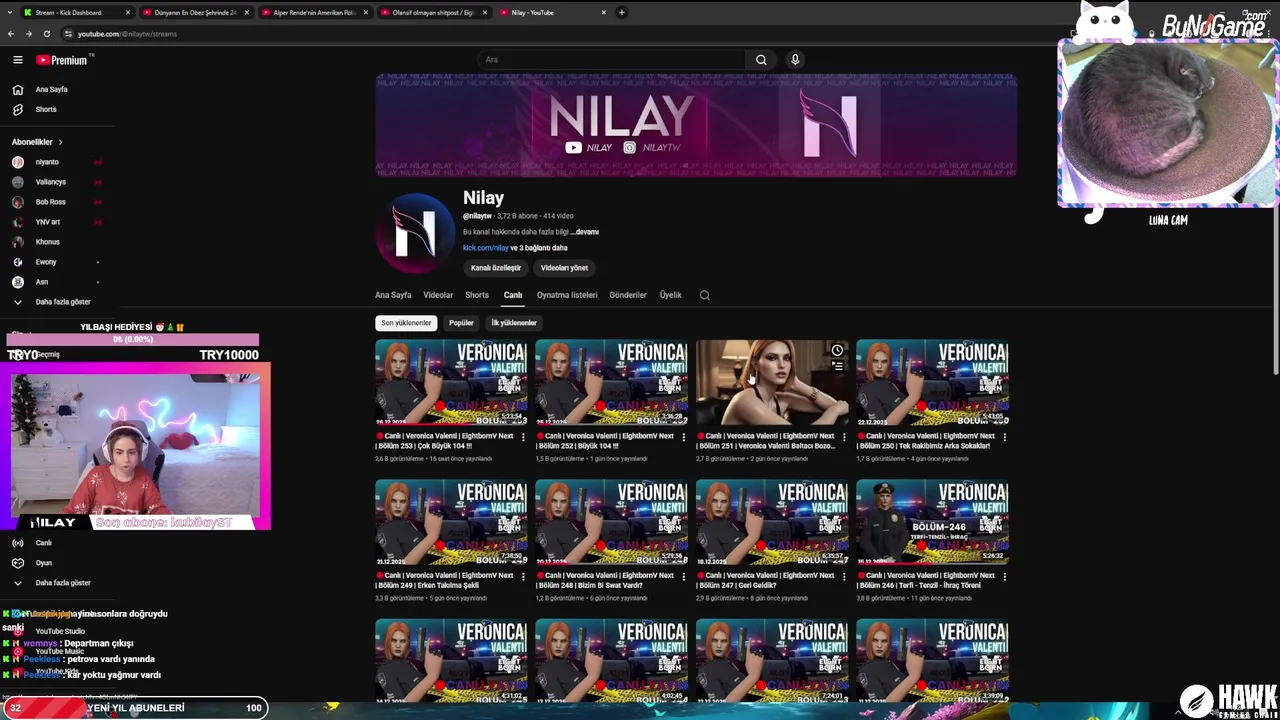Open the kick.com/nilay link
This screenshot has width=1280, height=720.
pyautogui.click(x=486, y=248)
